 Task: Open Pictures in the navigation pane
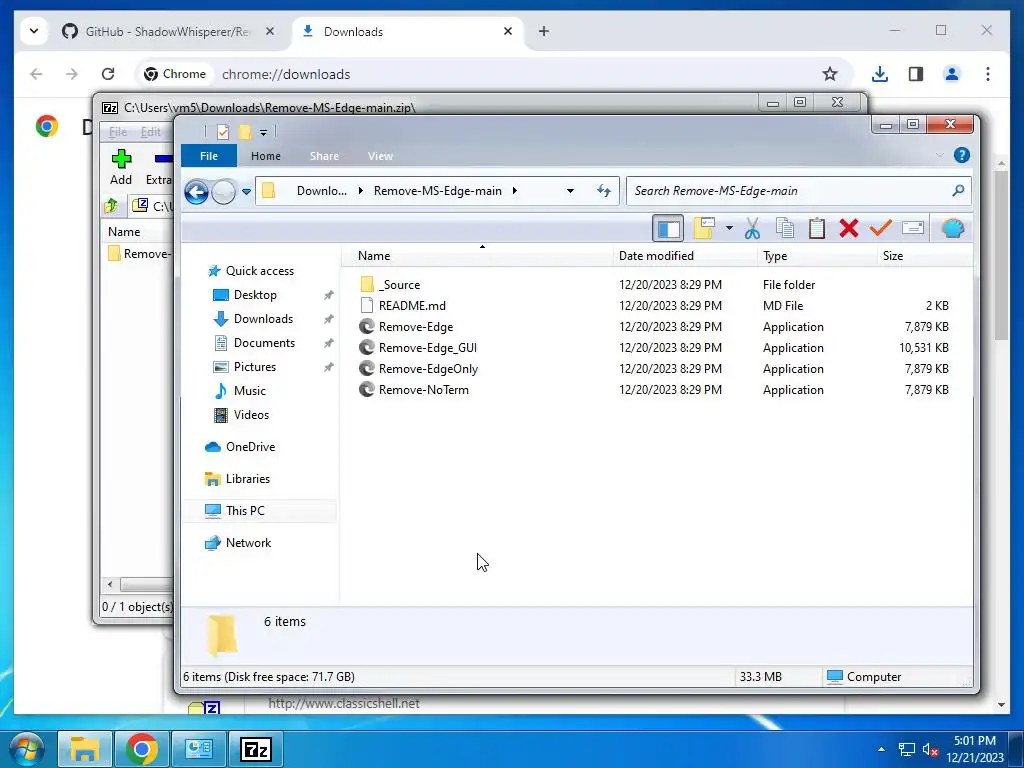(x=255, y=367)
